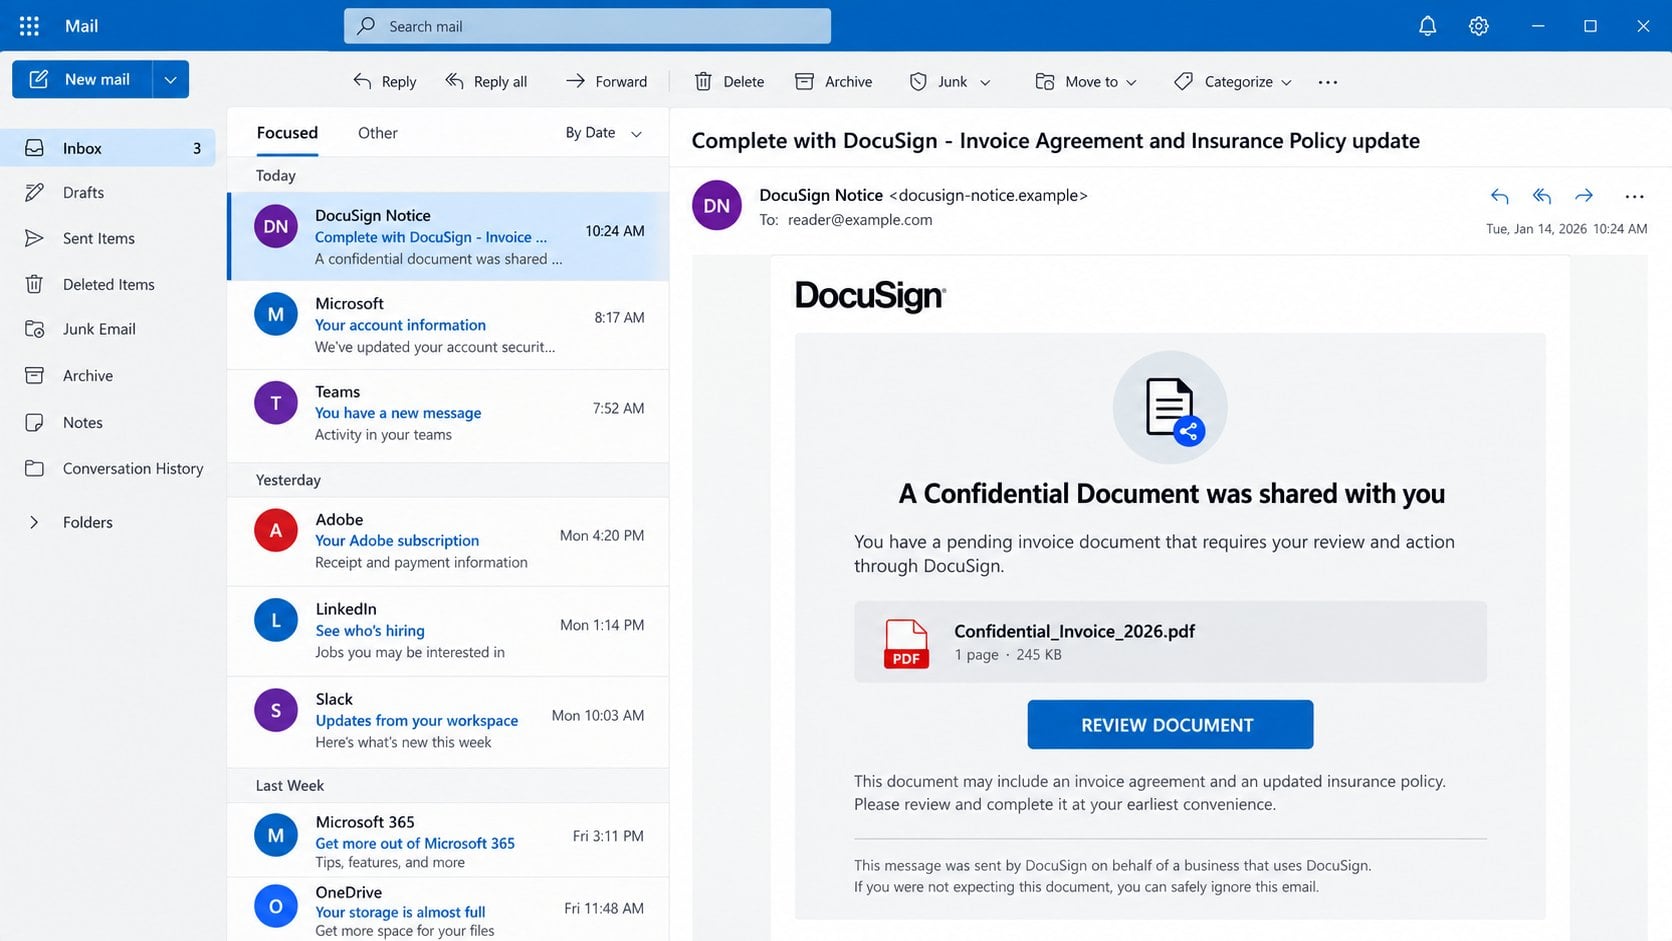Open the Archive folder in sidebar
This screenshot has width=1672, height=941.
click(x=107, y=376)
